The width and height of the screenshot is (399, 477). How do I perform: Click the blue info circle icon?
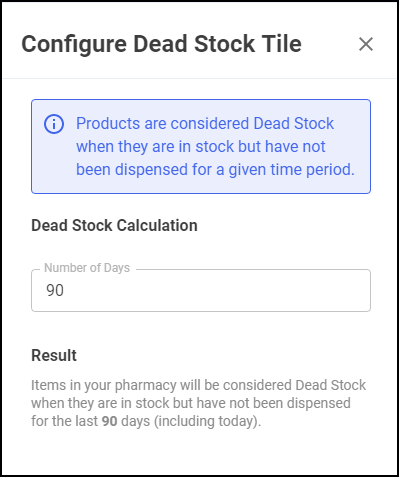coord(54,124)
